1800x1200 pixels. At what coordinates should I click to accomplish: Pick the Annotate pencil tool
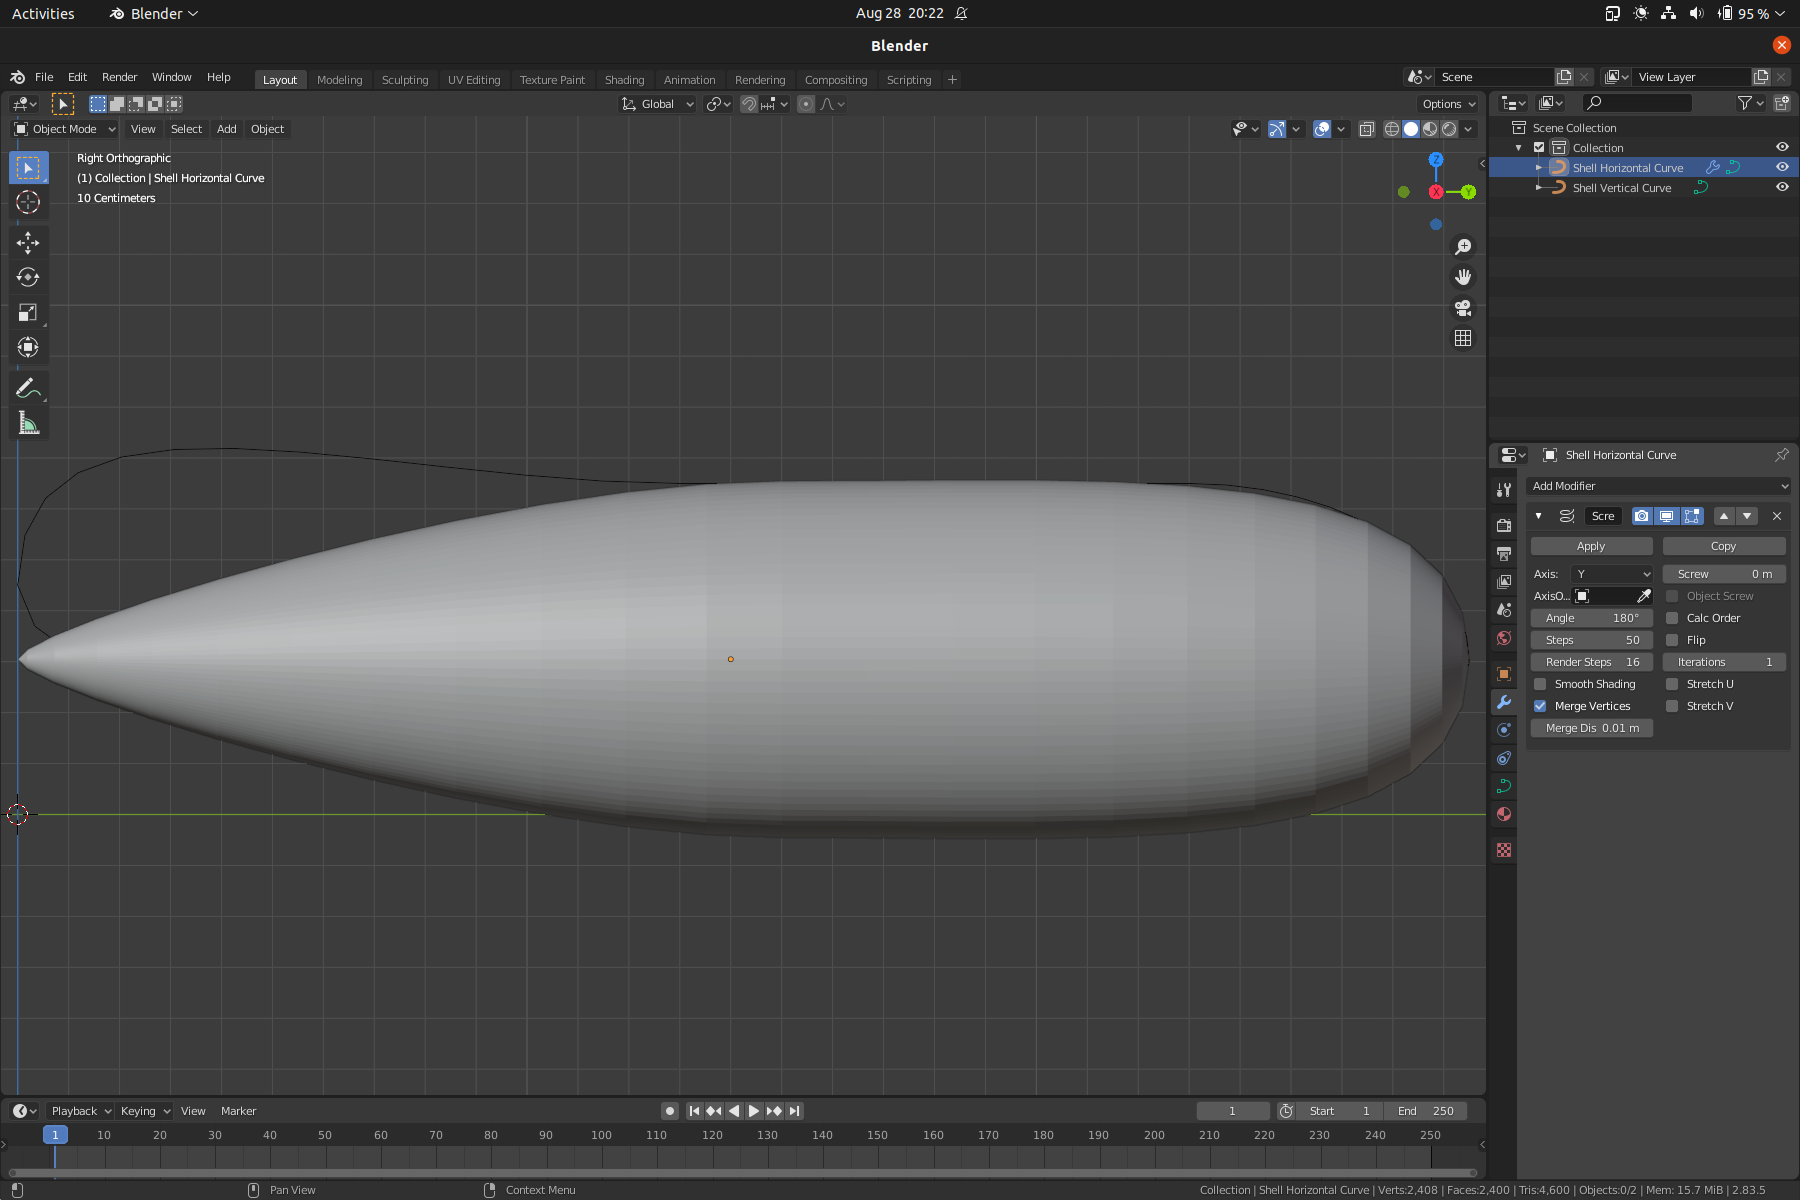28,388
